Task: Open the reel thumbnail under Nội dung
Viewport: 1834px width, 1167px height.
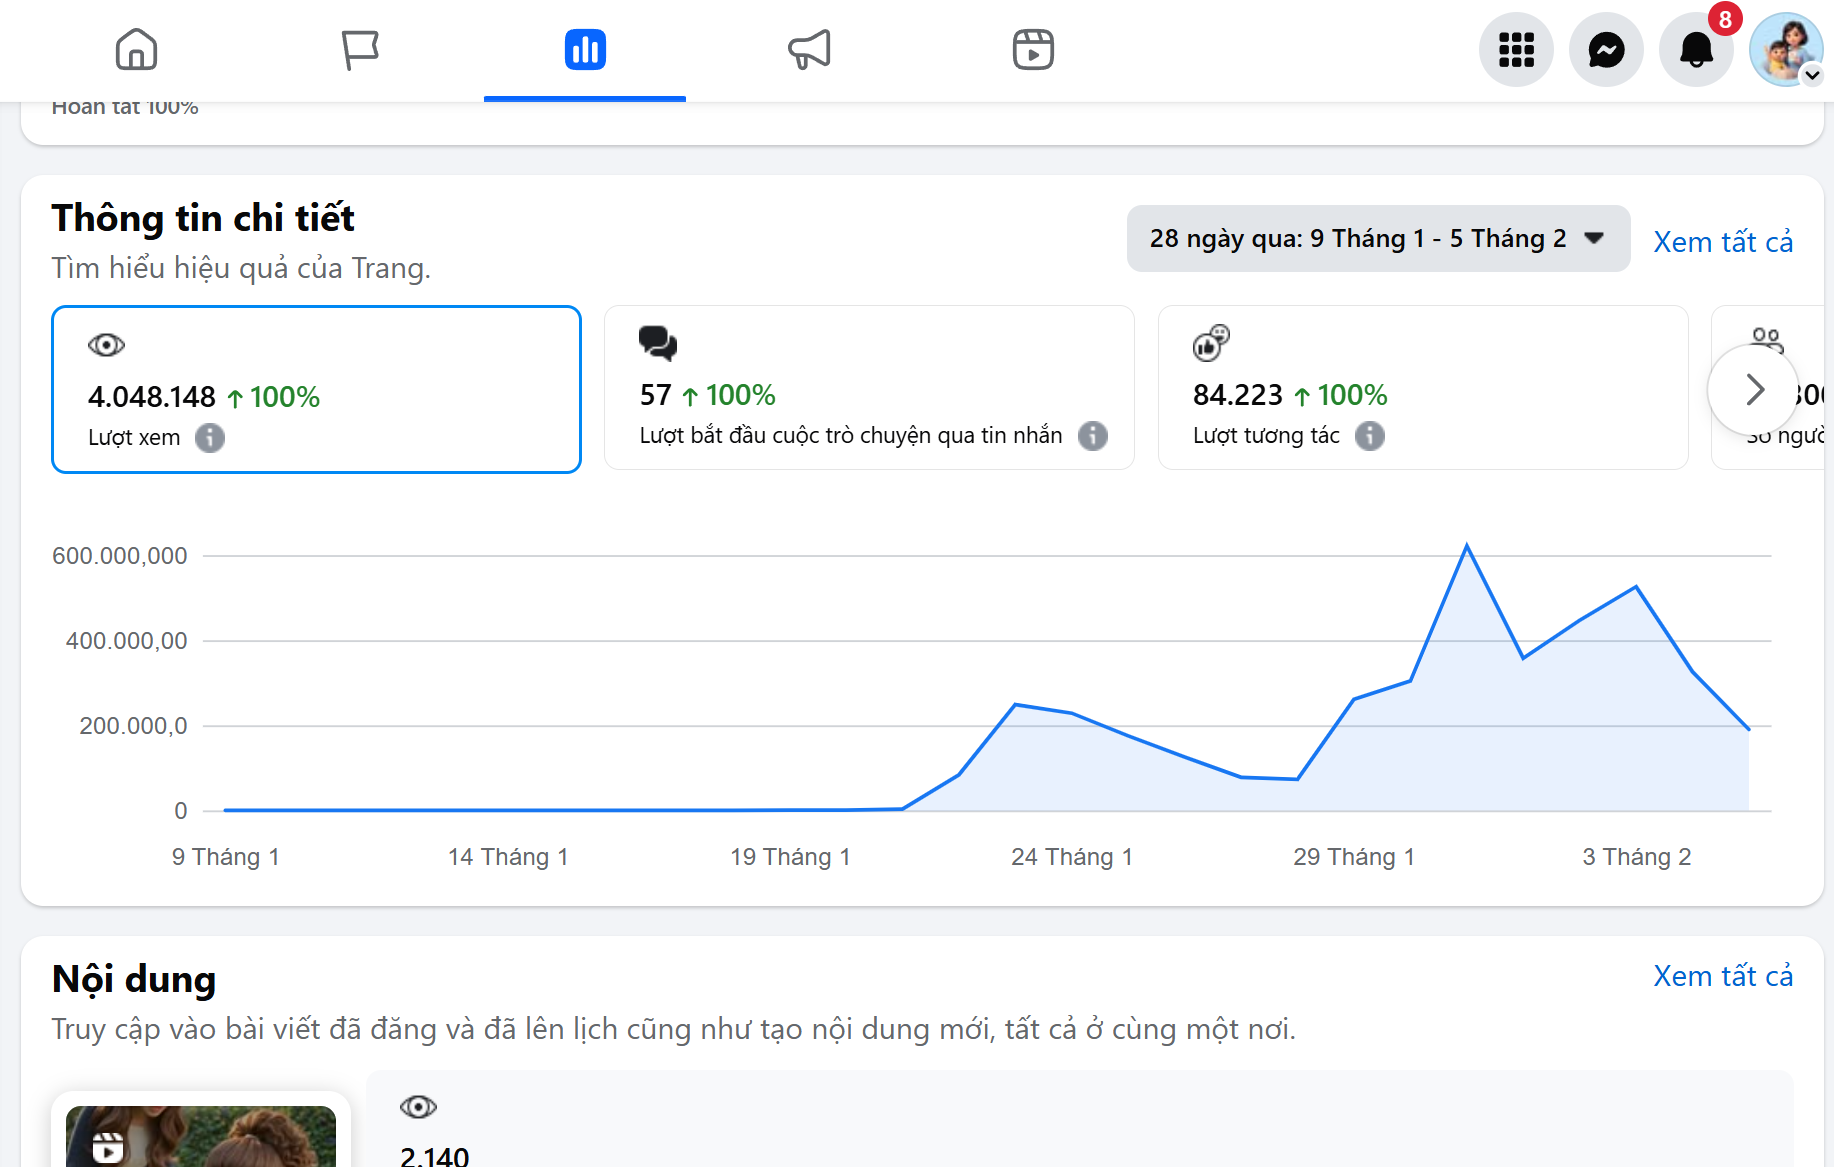Action: [x=200, y=1135]
